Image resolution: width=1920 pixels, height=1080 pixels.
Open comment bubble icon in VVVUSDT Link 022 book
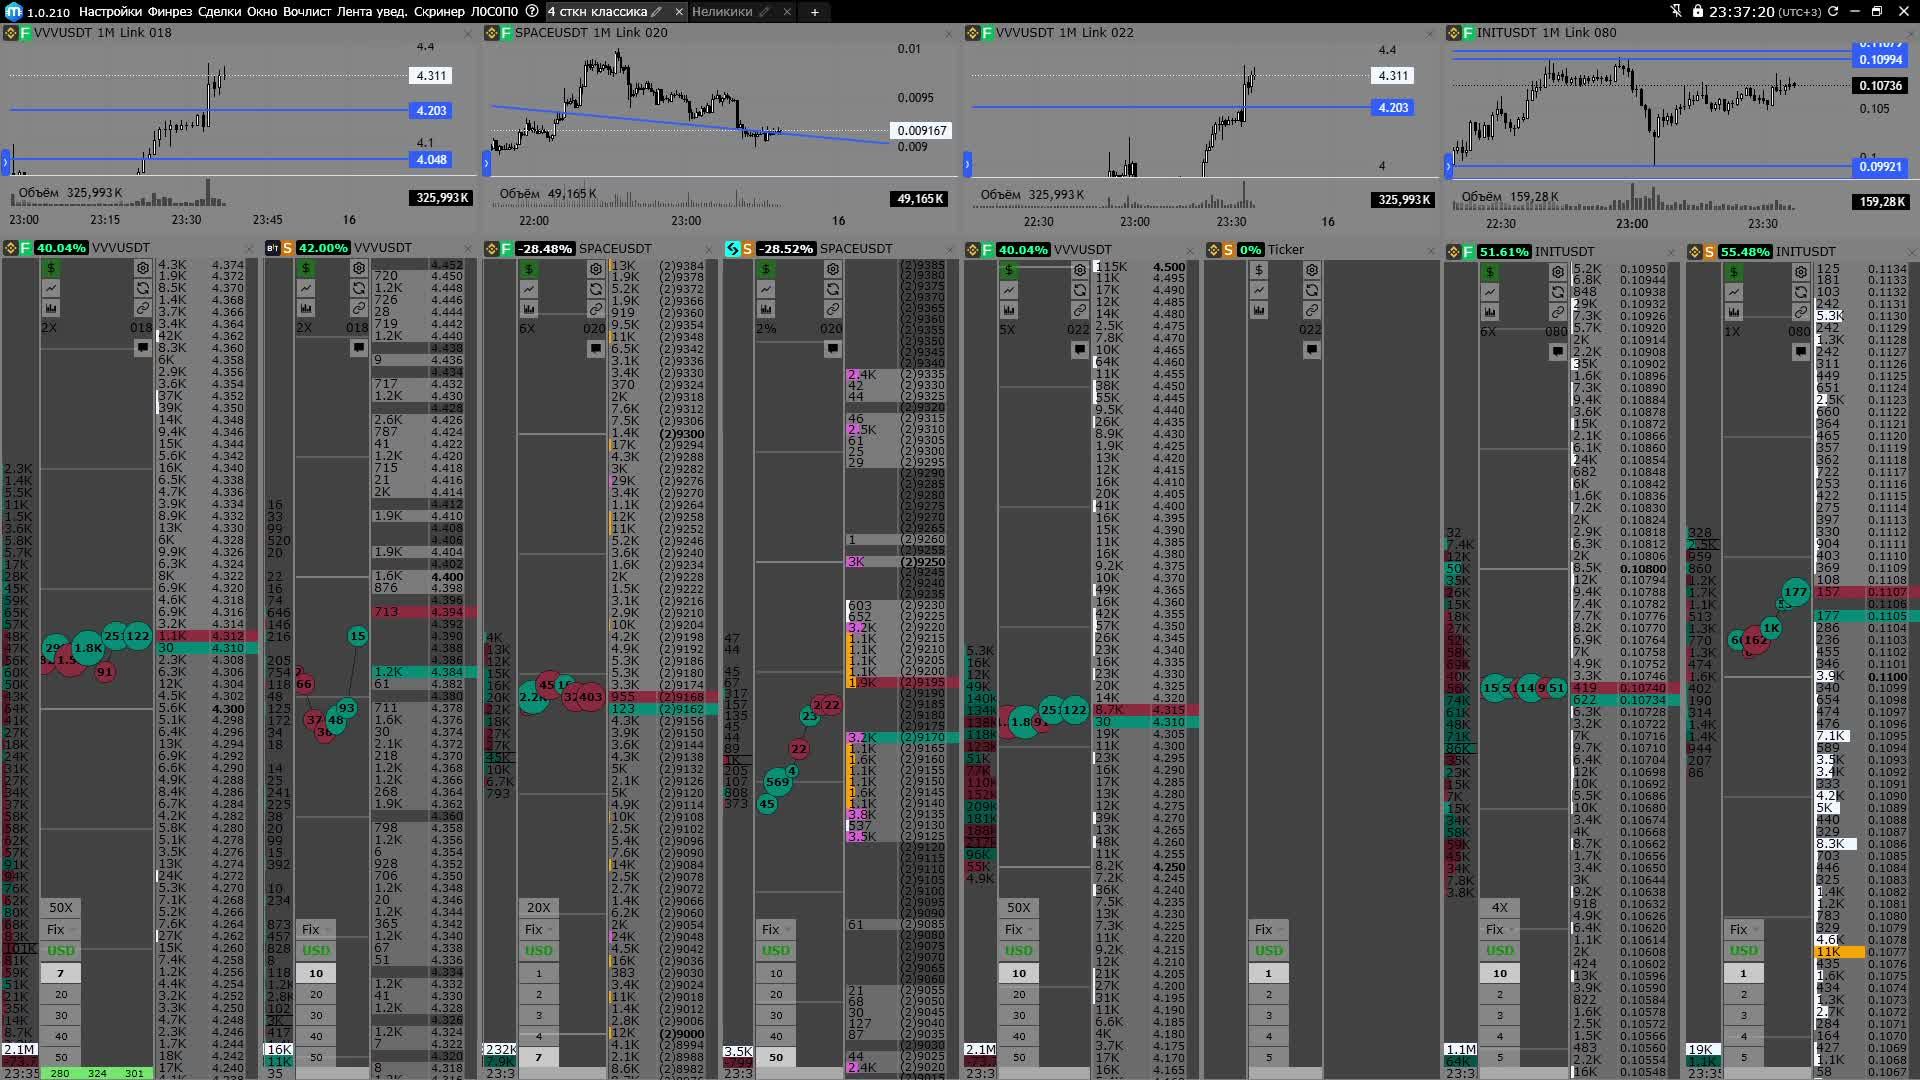click(1079, 349)
